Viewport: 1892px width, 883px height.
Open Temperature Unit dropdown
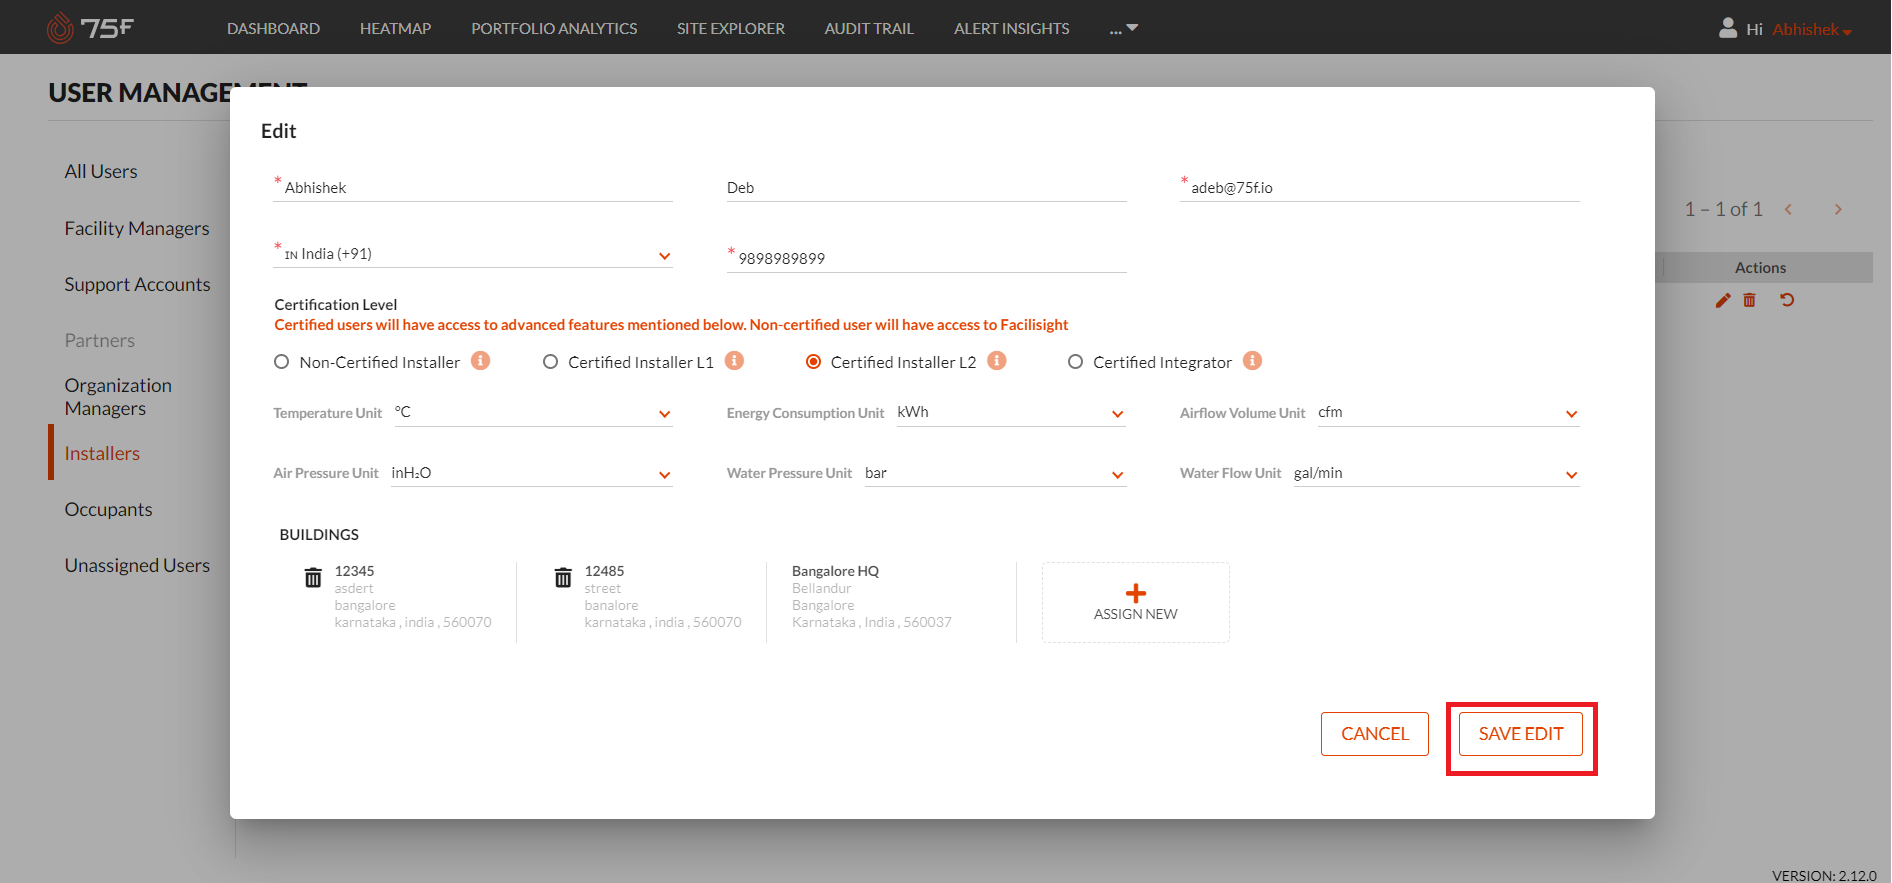533,413
